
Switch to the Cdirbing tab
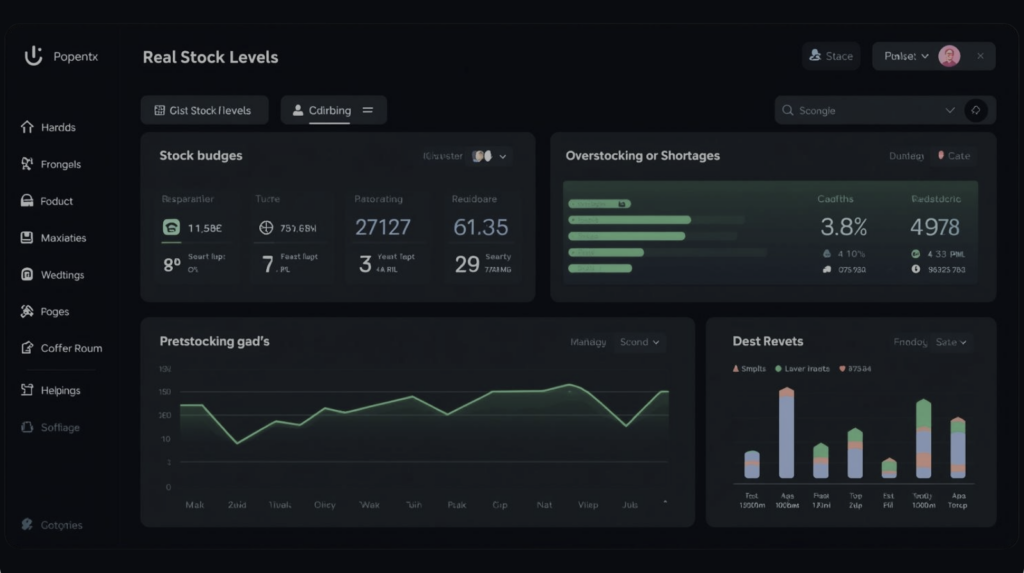click(x=334, y=110)
